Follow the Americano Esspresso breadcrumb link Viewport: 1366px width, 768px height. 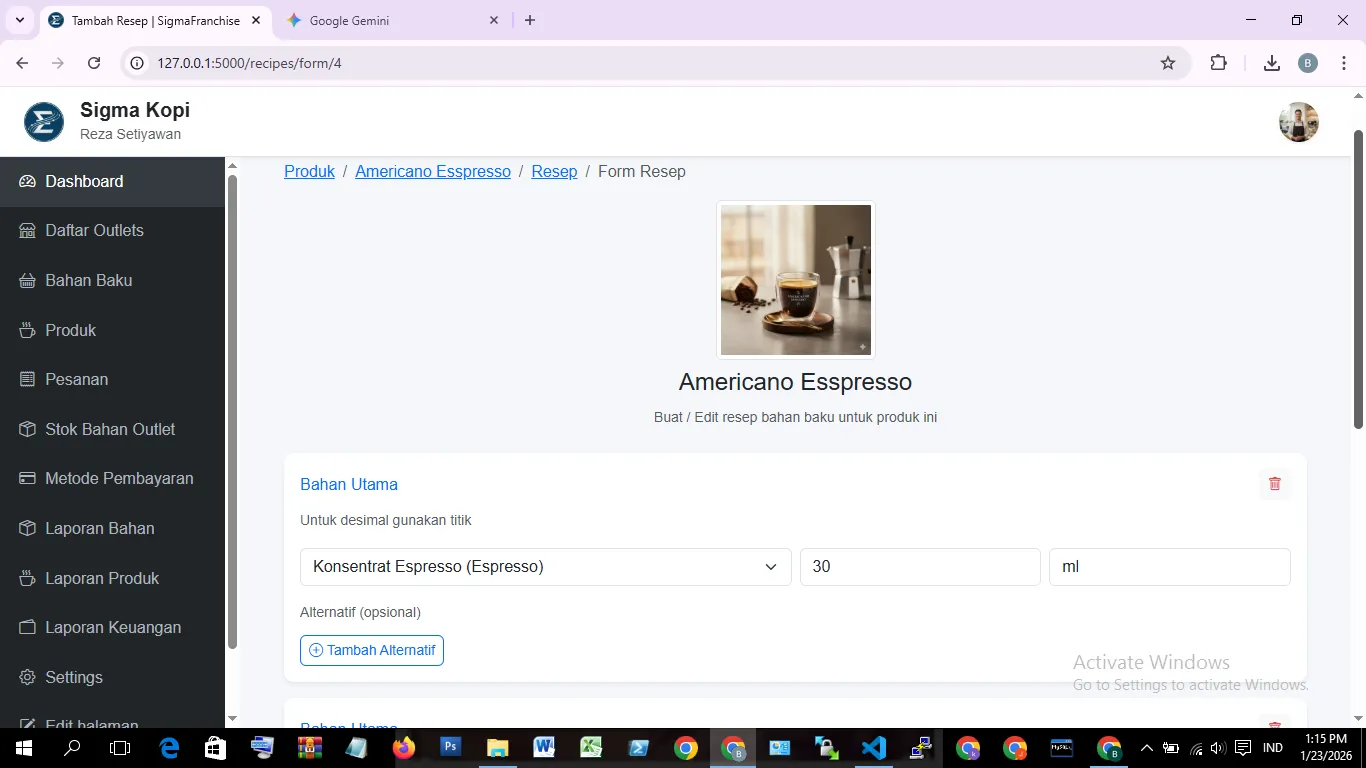[x=433, y=172]
